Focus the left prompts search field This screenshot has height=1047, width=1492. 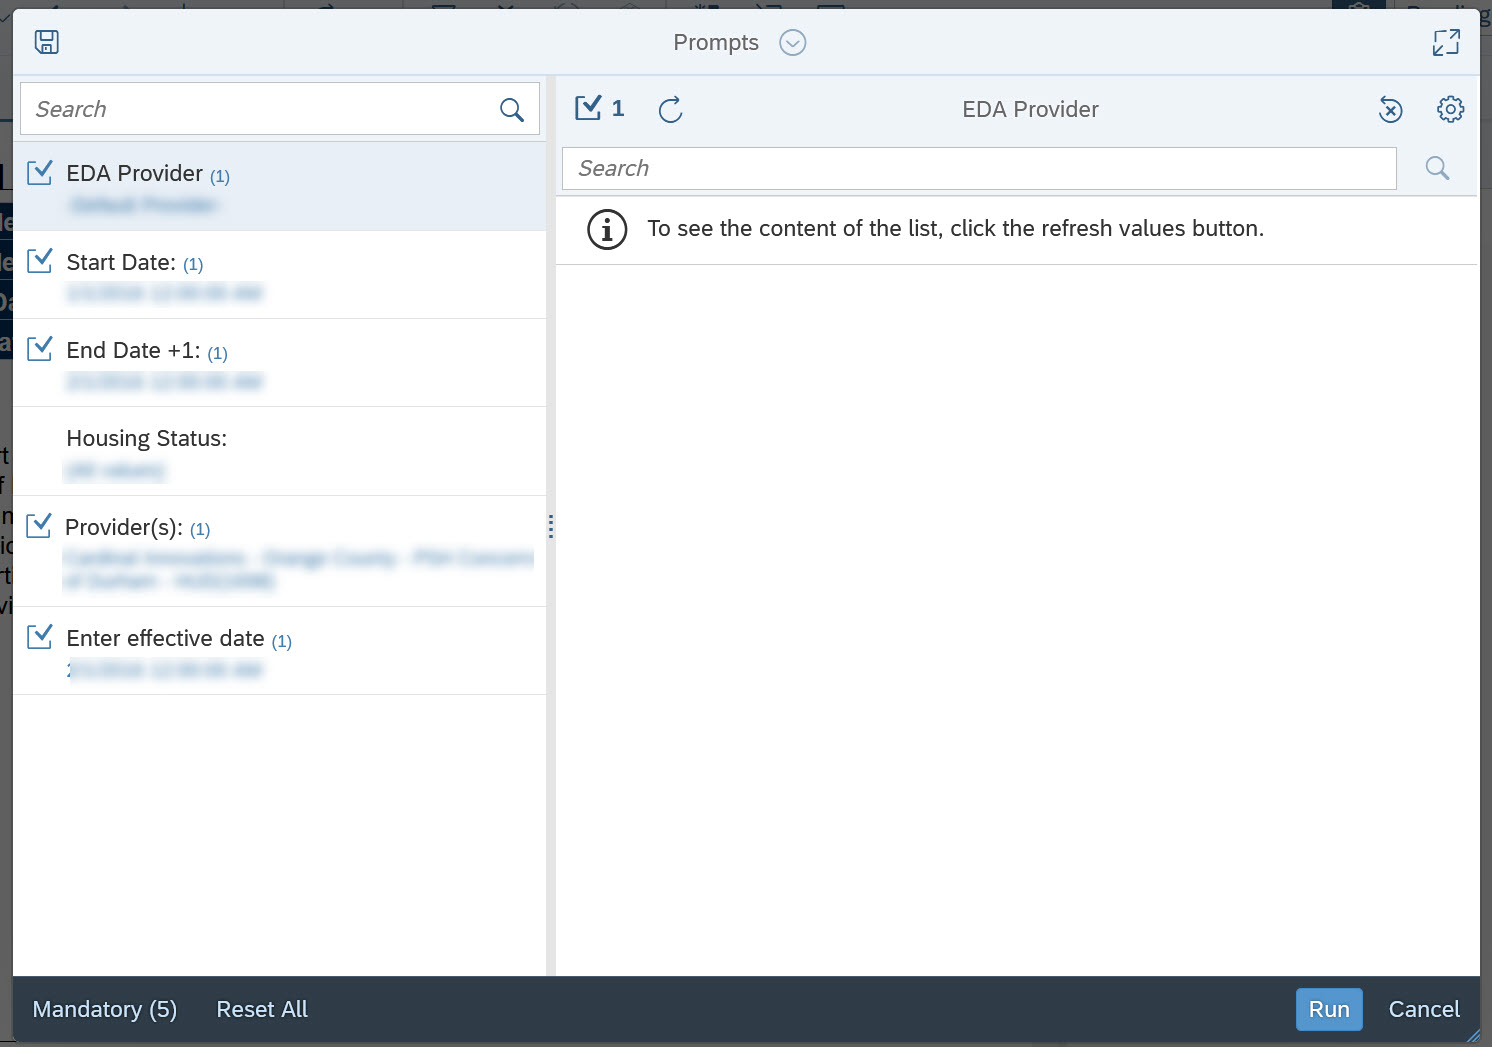click(280, 108)
